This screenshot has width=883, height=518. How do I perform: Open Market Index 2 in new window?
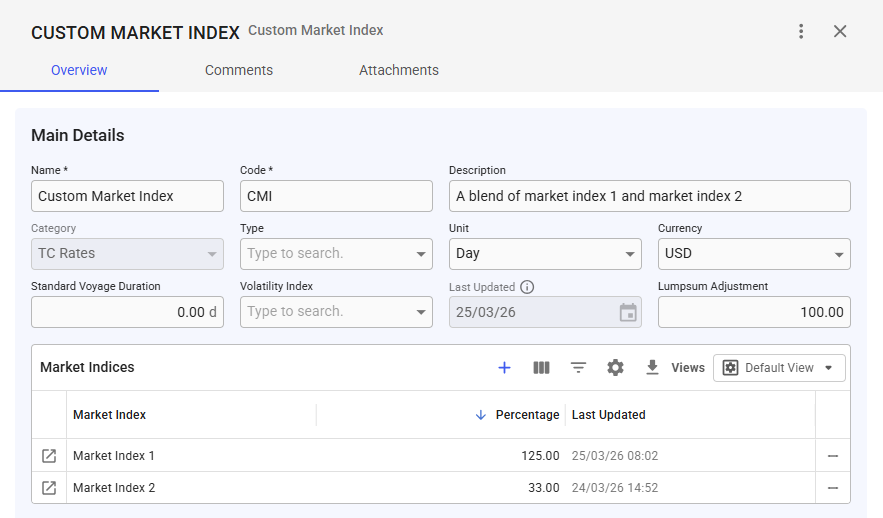(x=49, y=488)
